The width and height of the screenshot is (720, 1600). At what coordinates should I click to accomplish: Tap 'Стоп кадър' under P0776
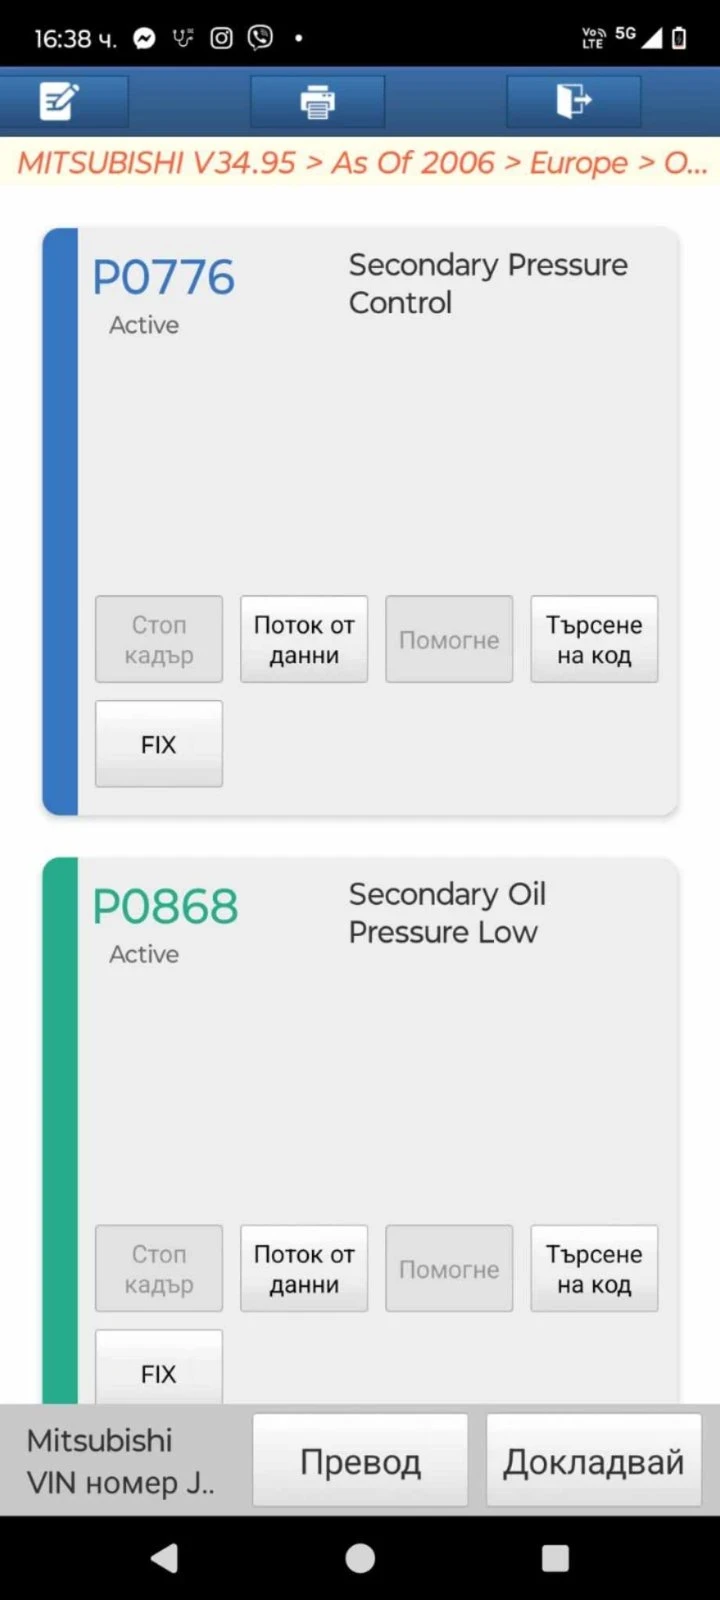[159, 640]
